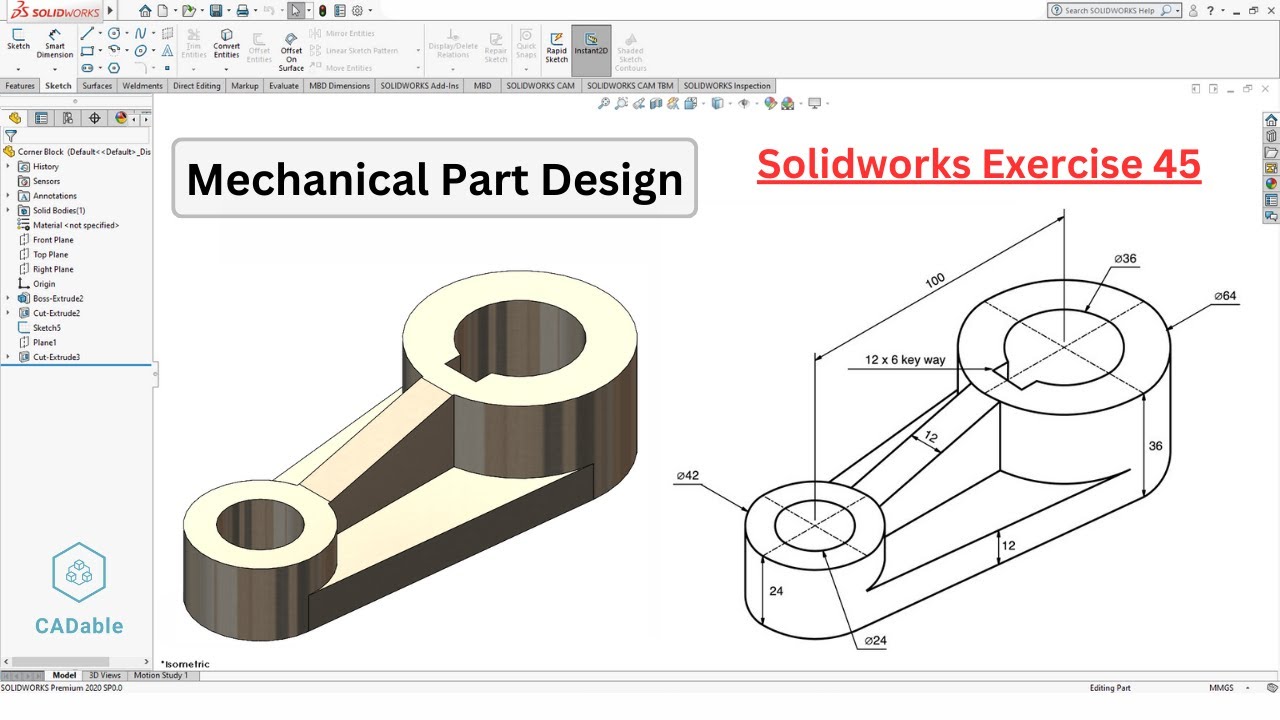Click the Edit Appearance icon in view toolbar

pyautogui.click(x=770, y=103)
